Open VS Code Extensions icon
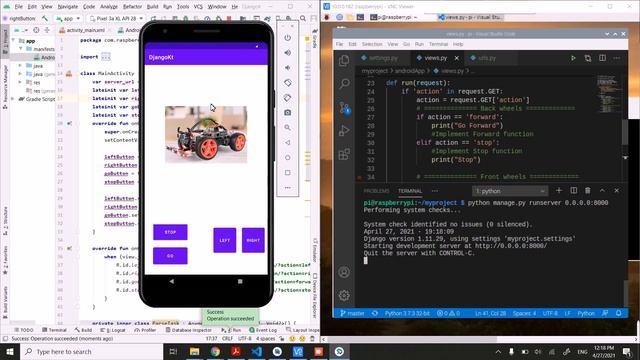The image size is (640, 360). [x=344, y=154]
